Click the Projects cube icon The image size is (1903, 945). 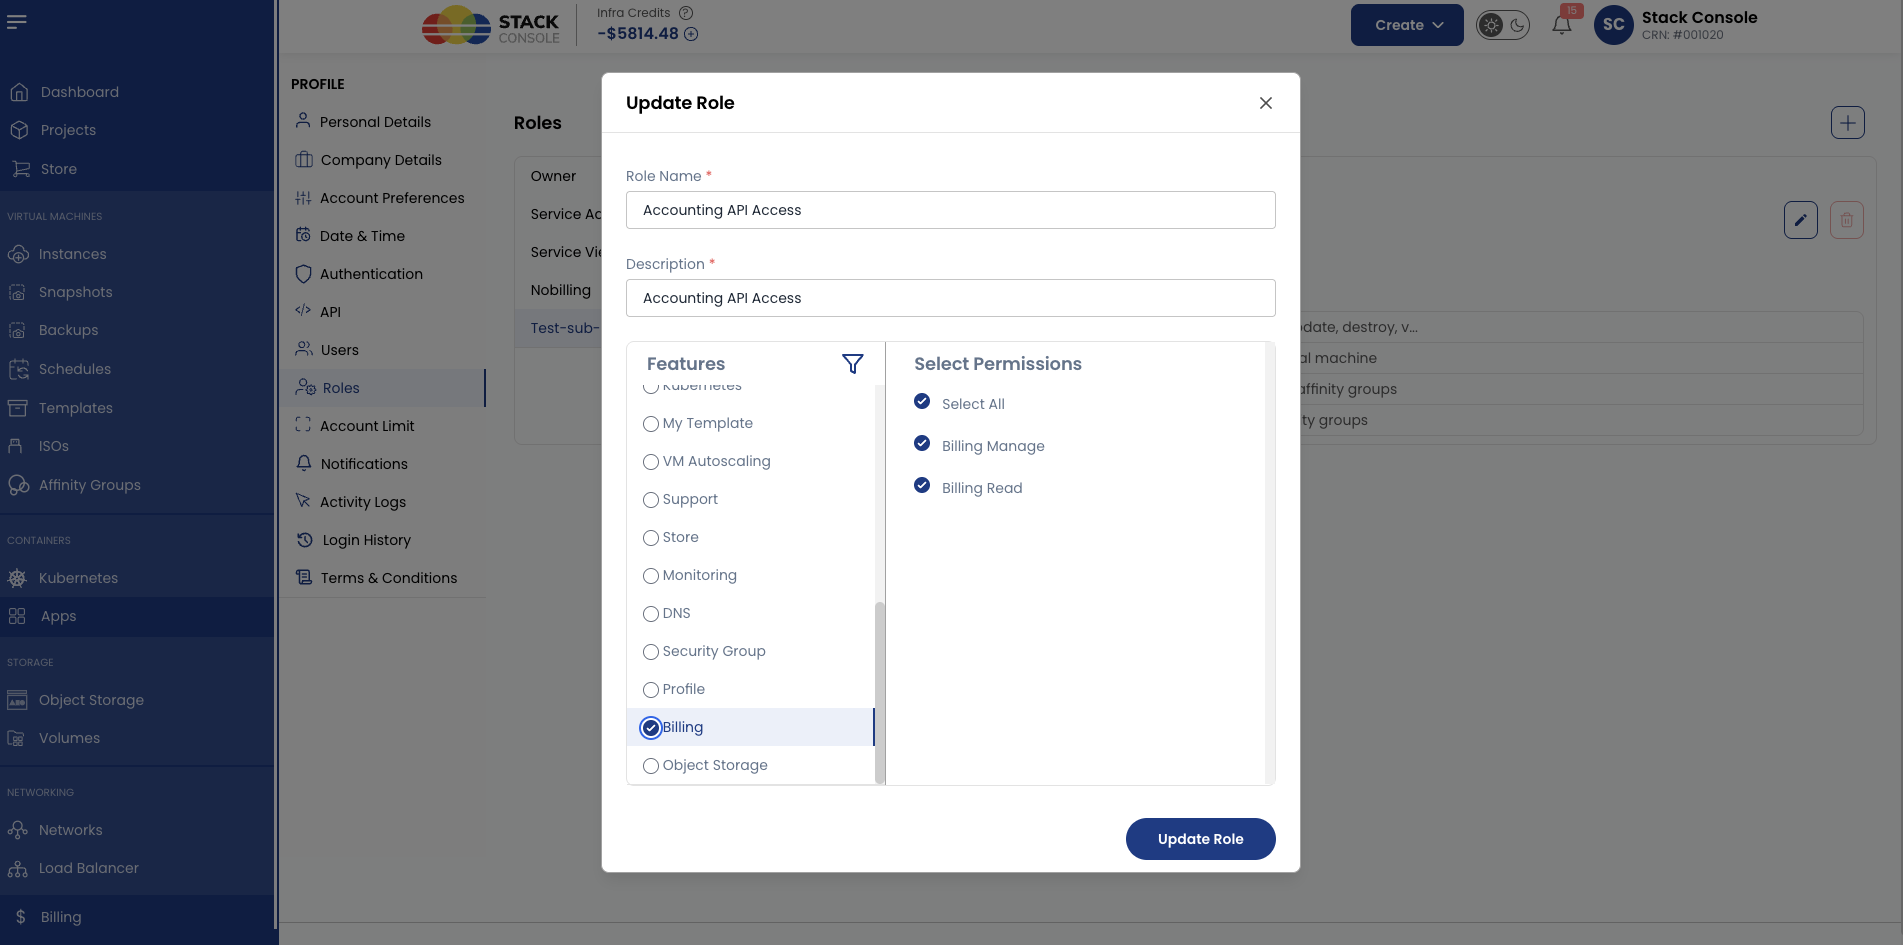(x=19, y=130)
